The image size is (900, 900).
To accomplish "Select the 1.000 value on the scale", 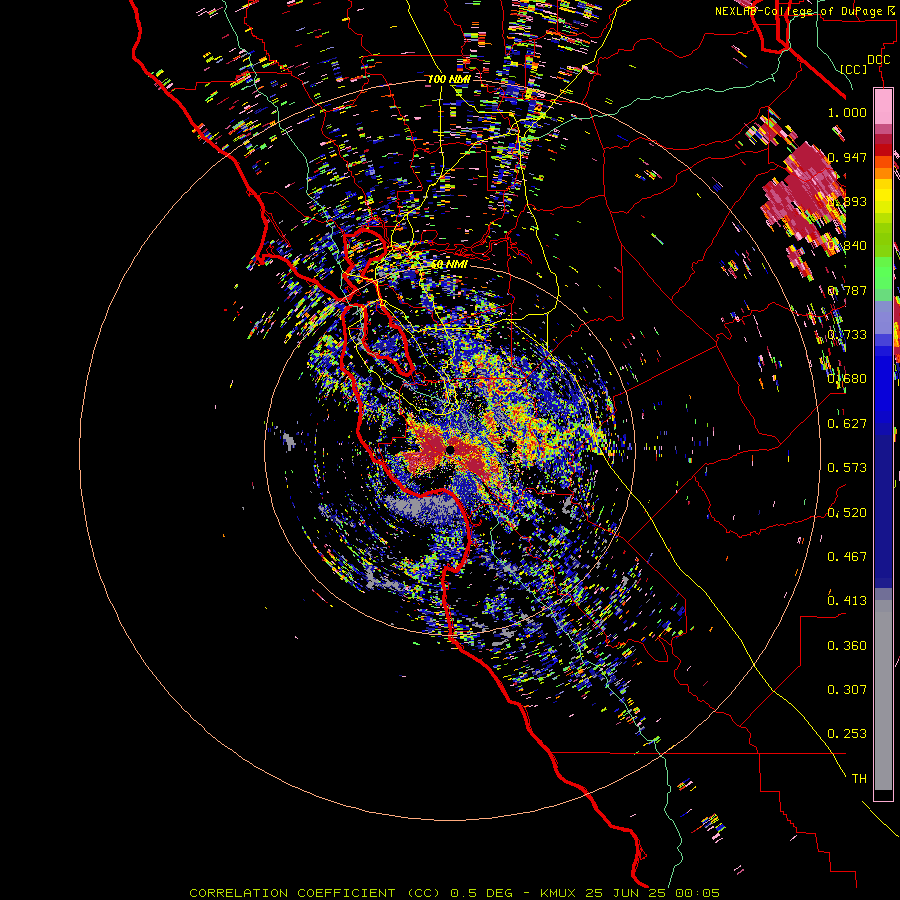I will [x=847, y=112].
